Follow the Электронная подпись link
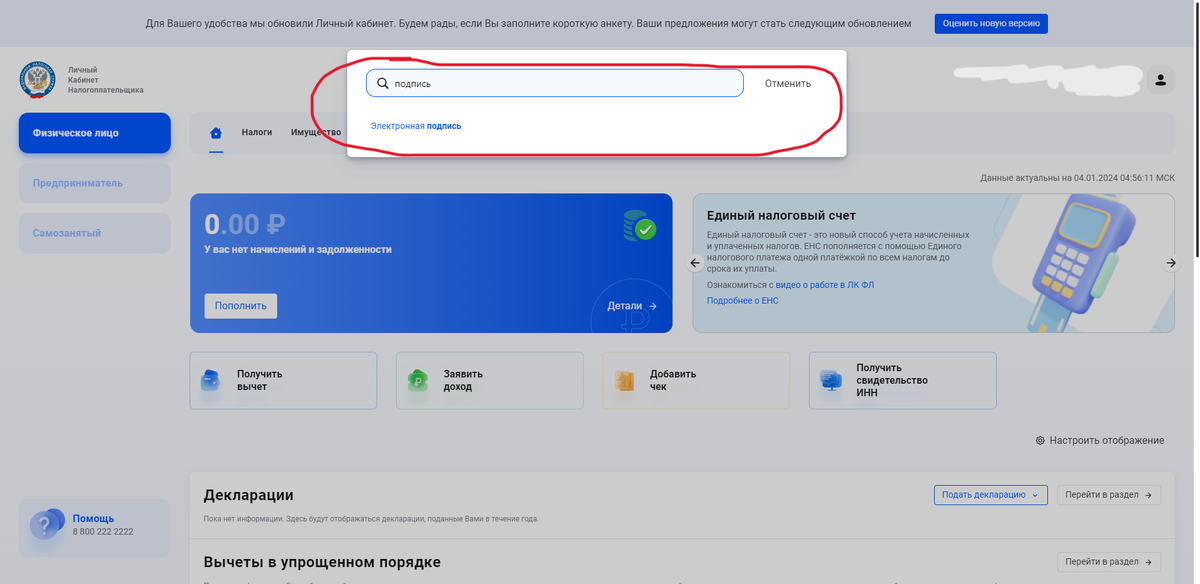This screenshot has width=1200, height=584. coord(415,126)
